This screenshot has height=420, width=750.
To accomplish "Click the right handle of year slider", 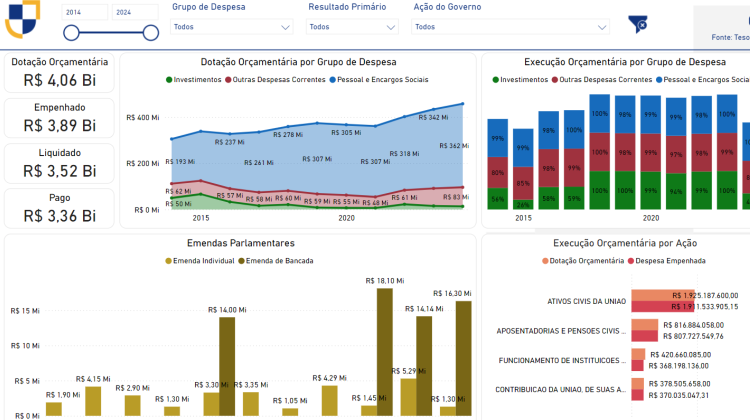I will [x=150, y=32].
